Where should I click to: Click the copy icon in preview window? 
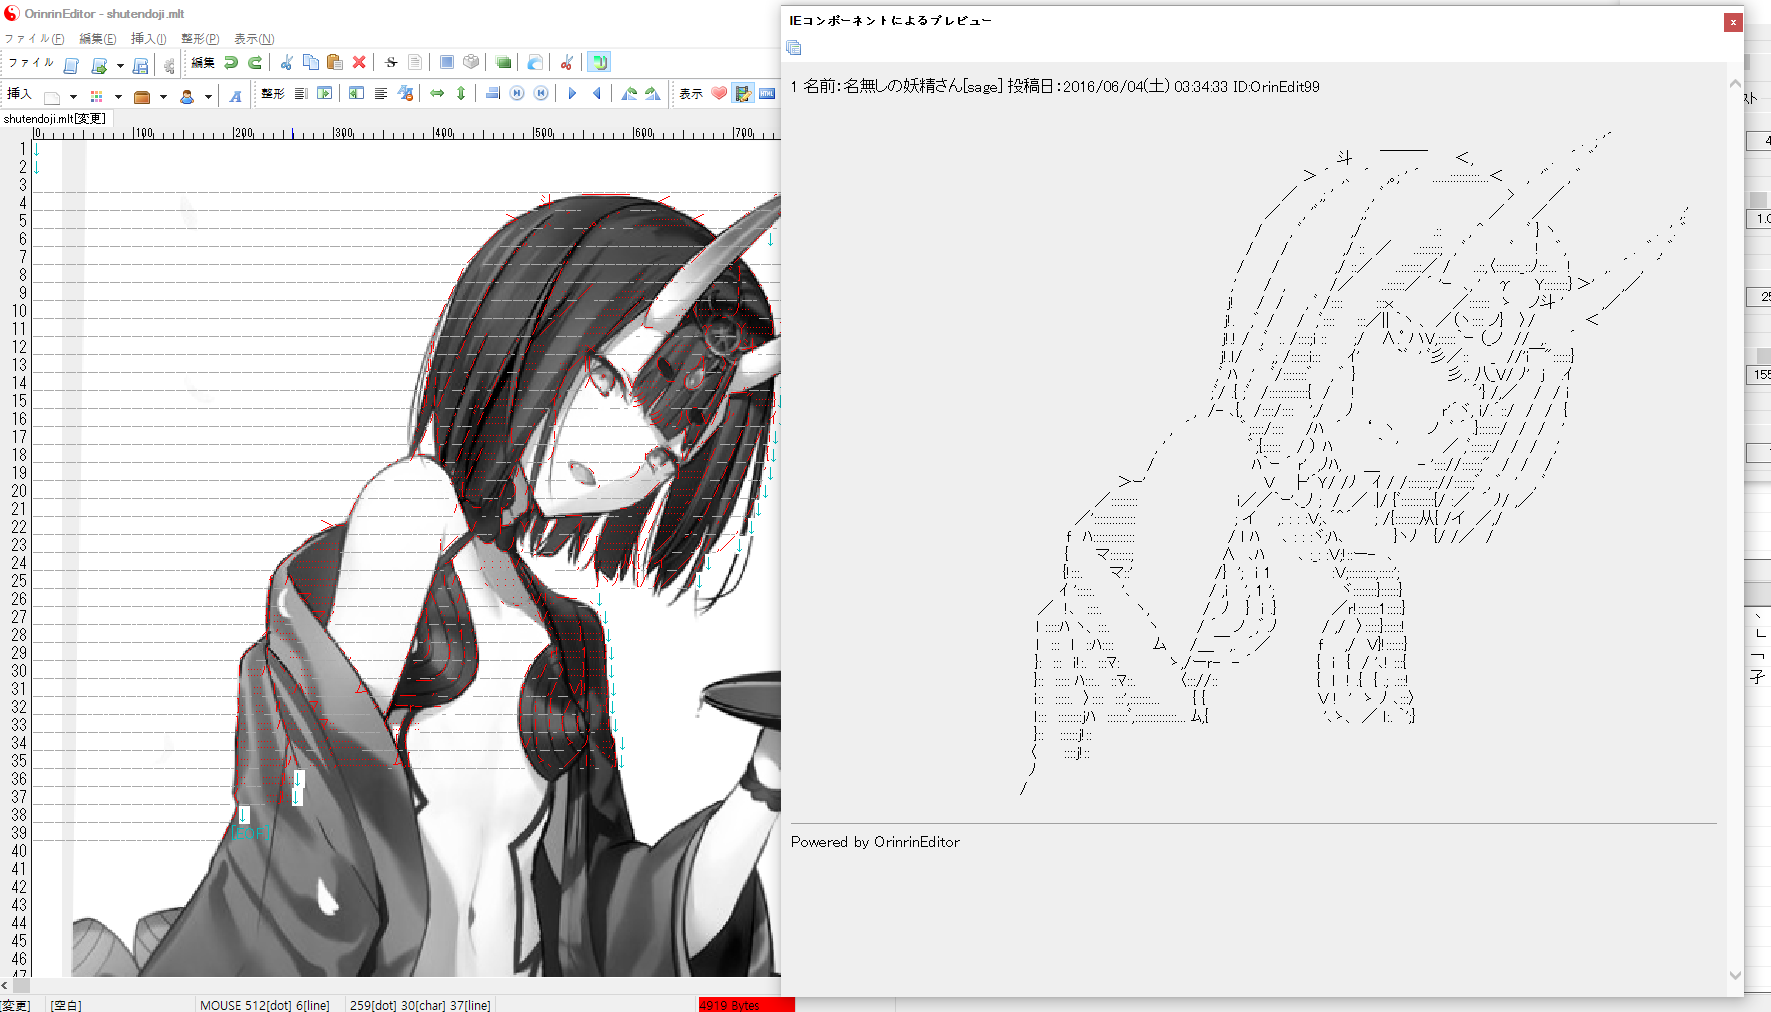(x=794, y=48)
